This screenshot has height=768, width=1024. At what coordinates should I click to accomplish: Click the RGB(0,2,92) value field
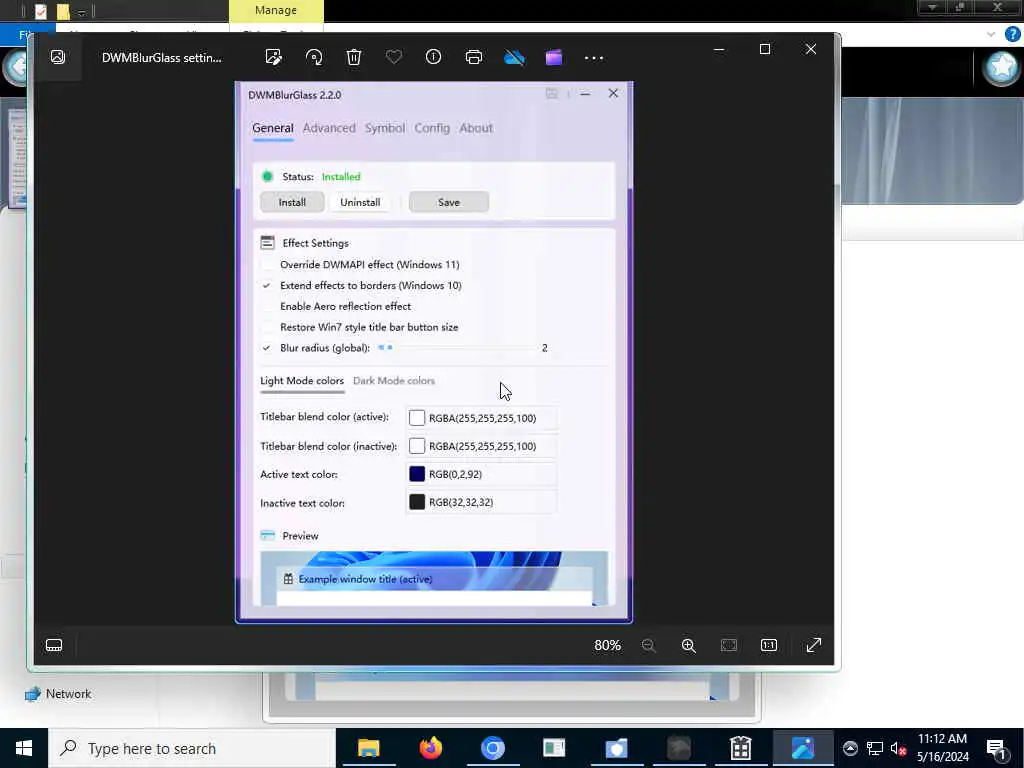481,474
